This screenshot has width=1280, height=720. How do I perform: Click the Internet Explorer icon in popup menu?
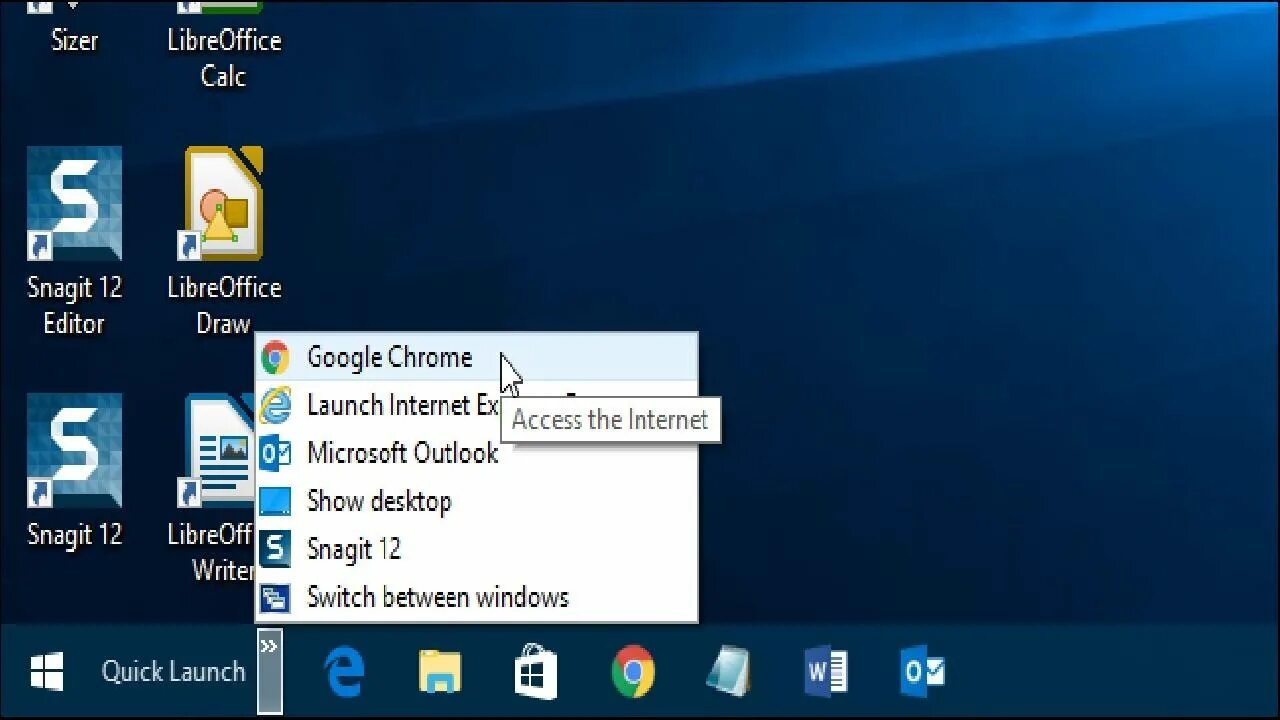275,405
